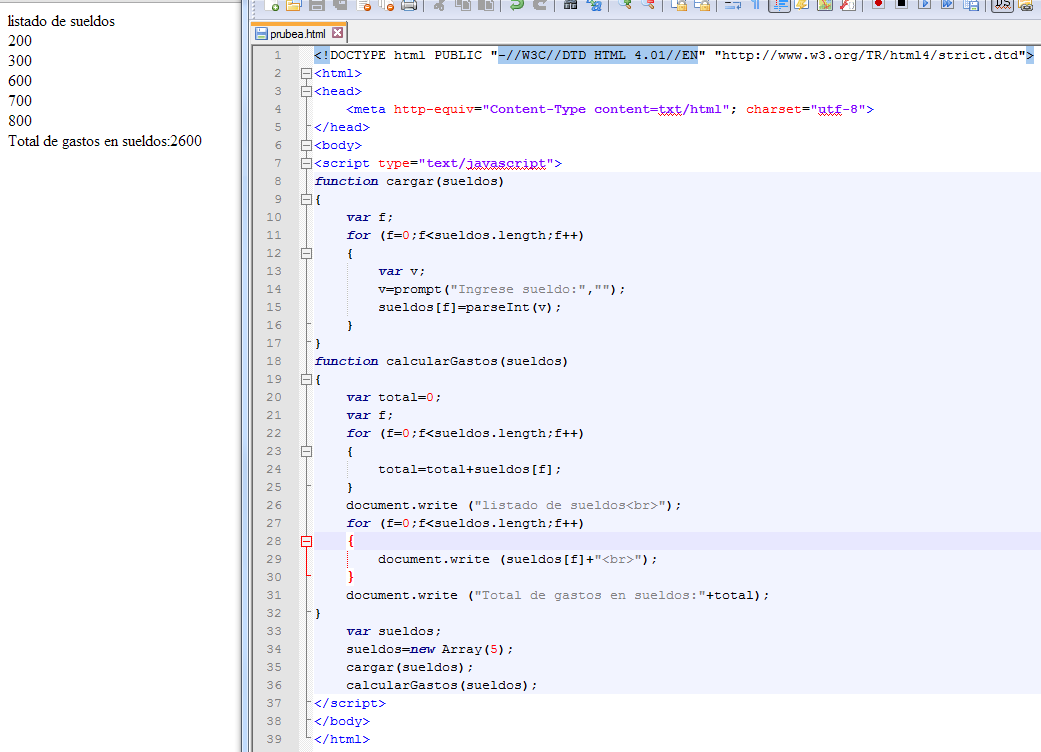
Task: Click the Cut scissors icon
Action: pos(439,5)
